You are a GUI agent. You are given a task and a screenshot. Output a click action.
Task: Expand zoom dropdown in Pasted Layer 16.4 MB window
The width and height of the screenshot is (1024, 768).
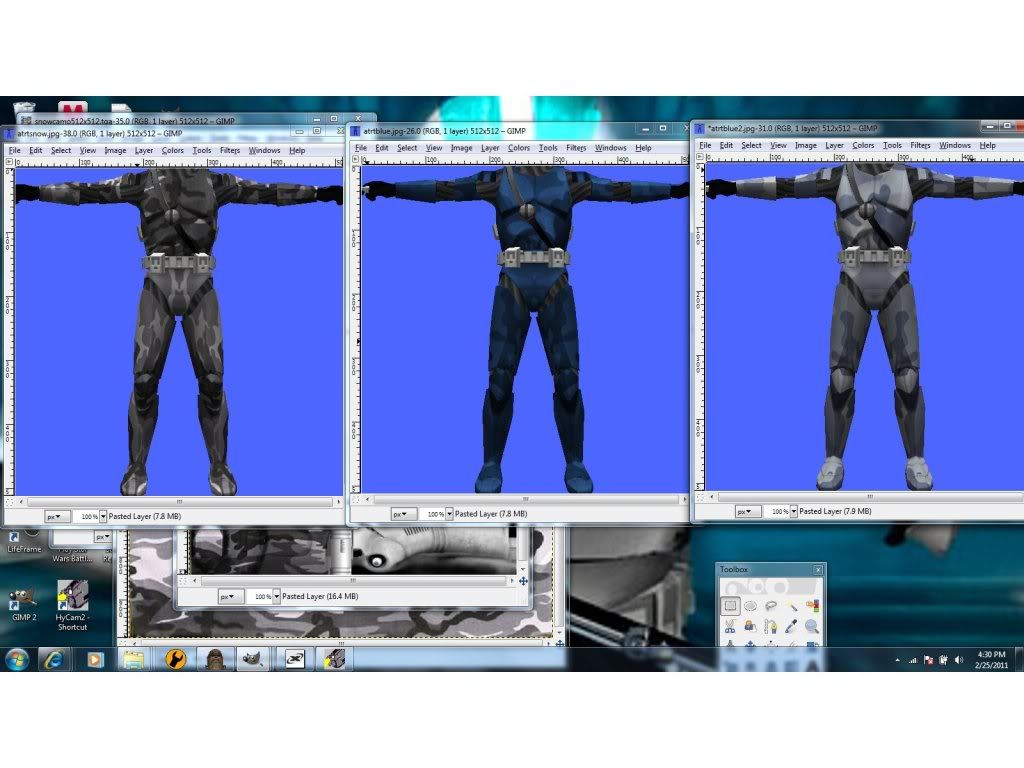277,596
